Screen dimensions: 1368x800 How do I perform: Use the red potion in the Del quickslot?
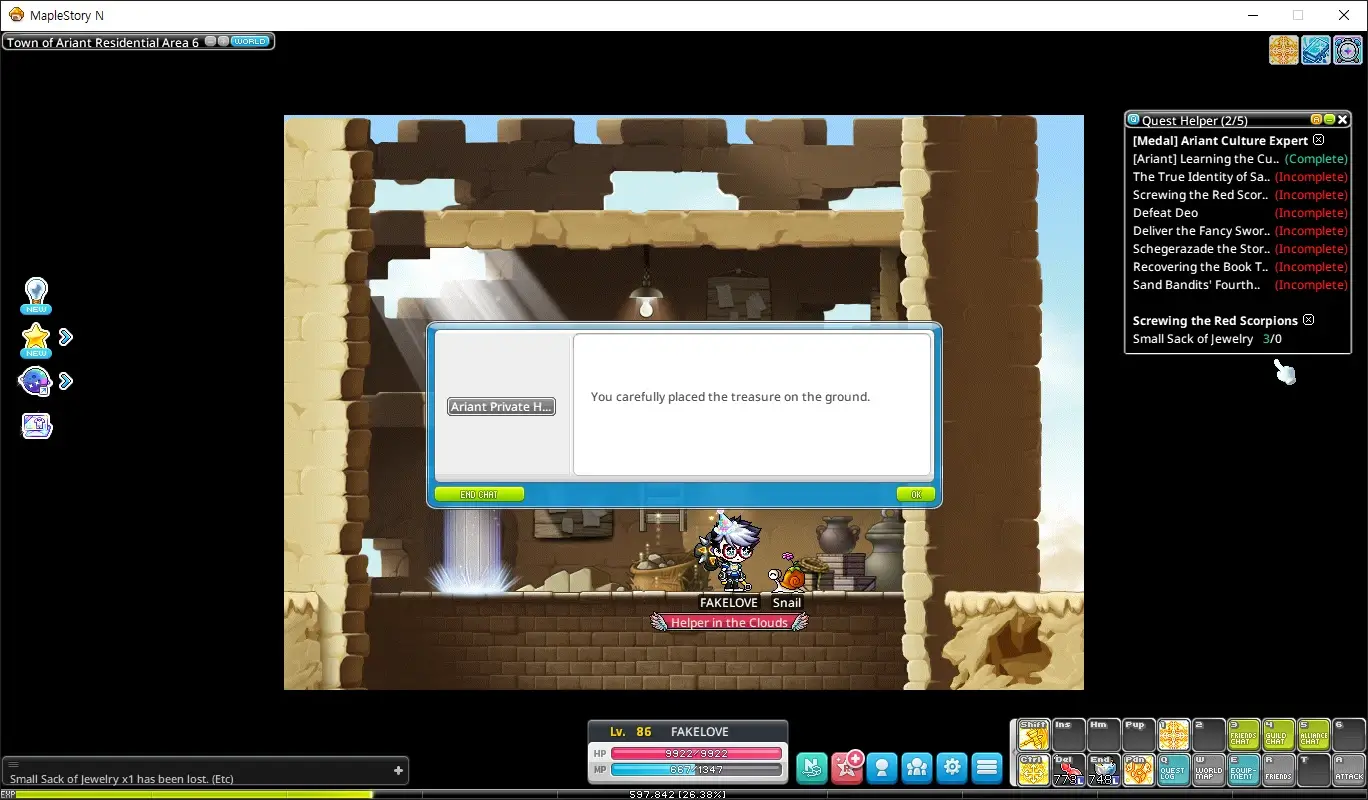[x=1069, y=769]
